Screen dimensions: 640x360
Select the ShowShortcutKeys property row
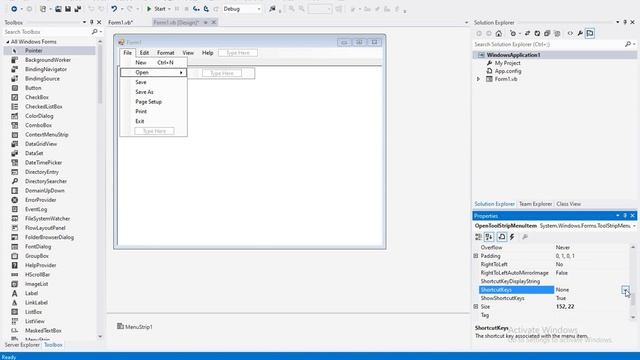click(554, 298)
